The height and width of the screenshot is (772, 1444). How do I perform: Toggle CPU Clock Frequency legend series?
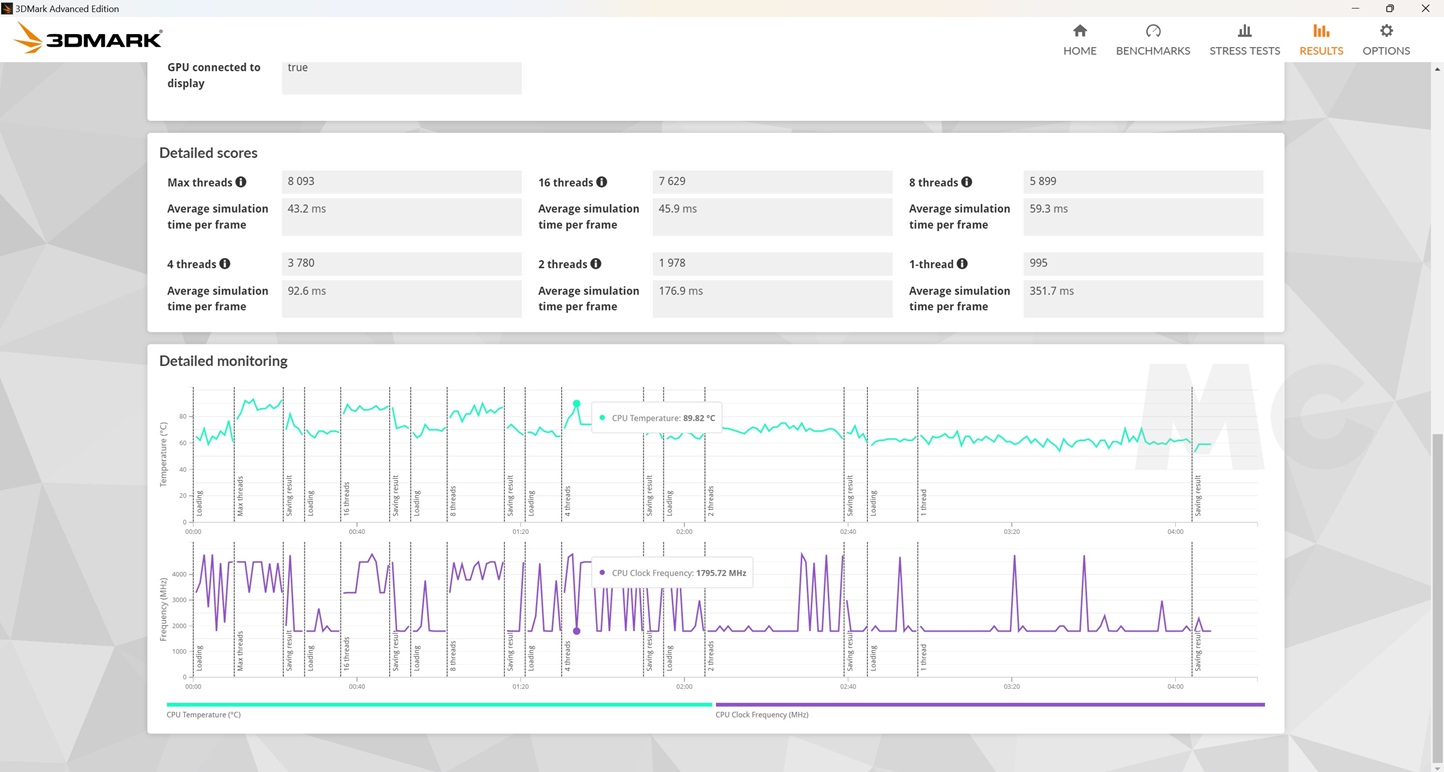tap(762, 715)
